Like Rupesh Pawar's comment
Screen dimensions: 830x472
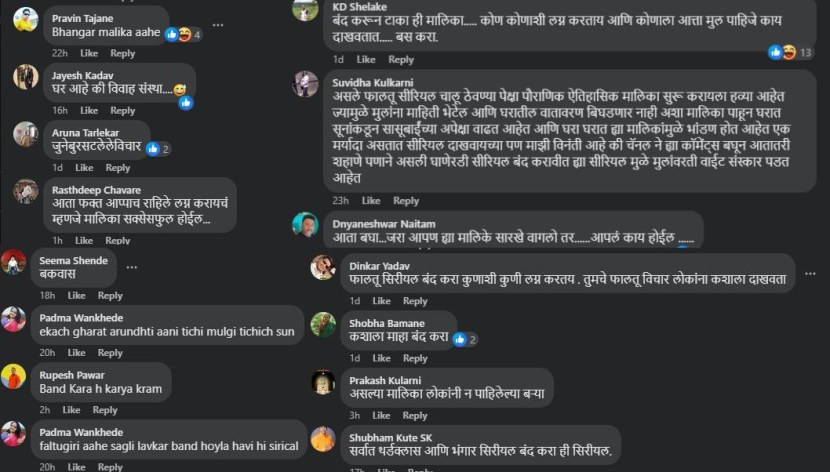click(71, 410)
